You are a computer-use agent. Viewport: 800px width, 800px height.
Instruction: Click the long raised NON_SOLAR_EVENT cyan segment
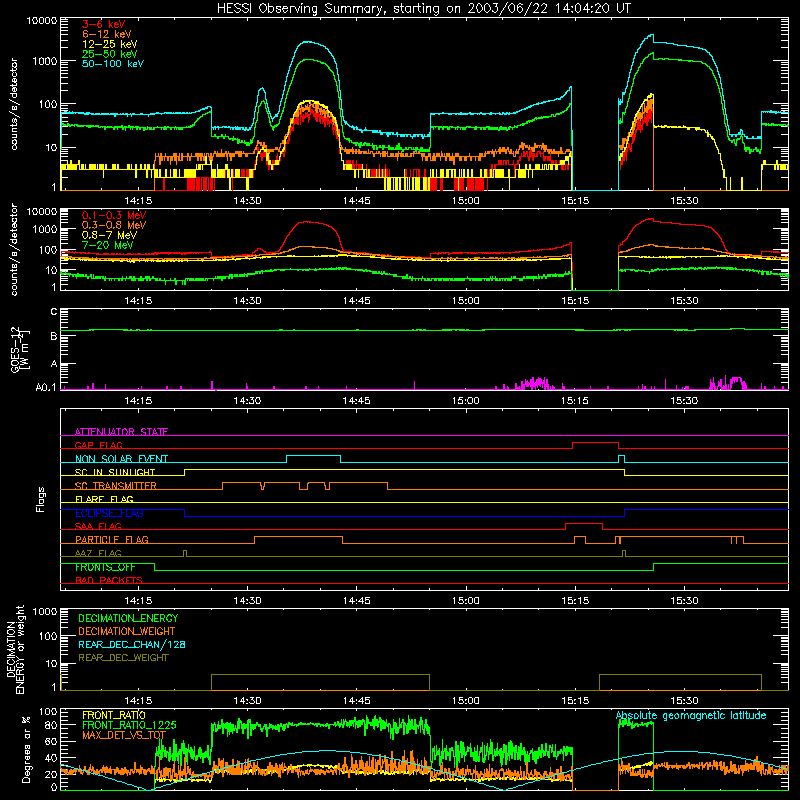(313, 456)
